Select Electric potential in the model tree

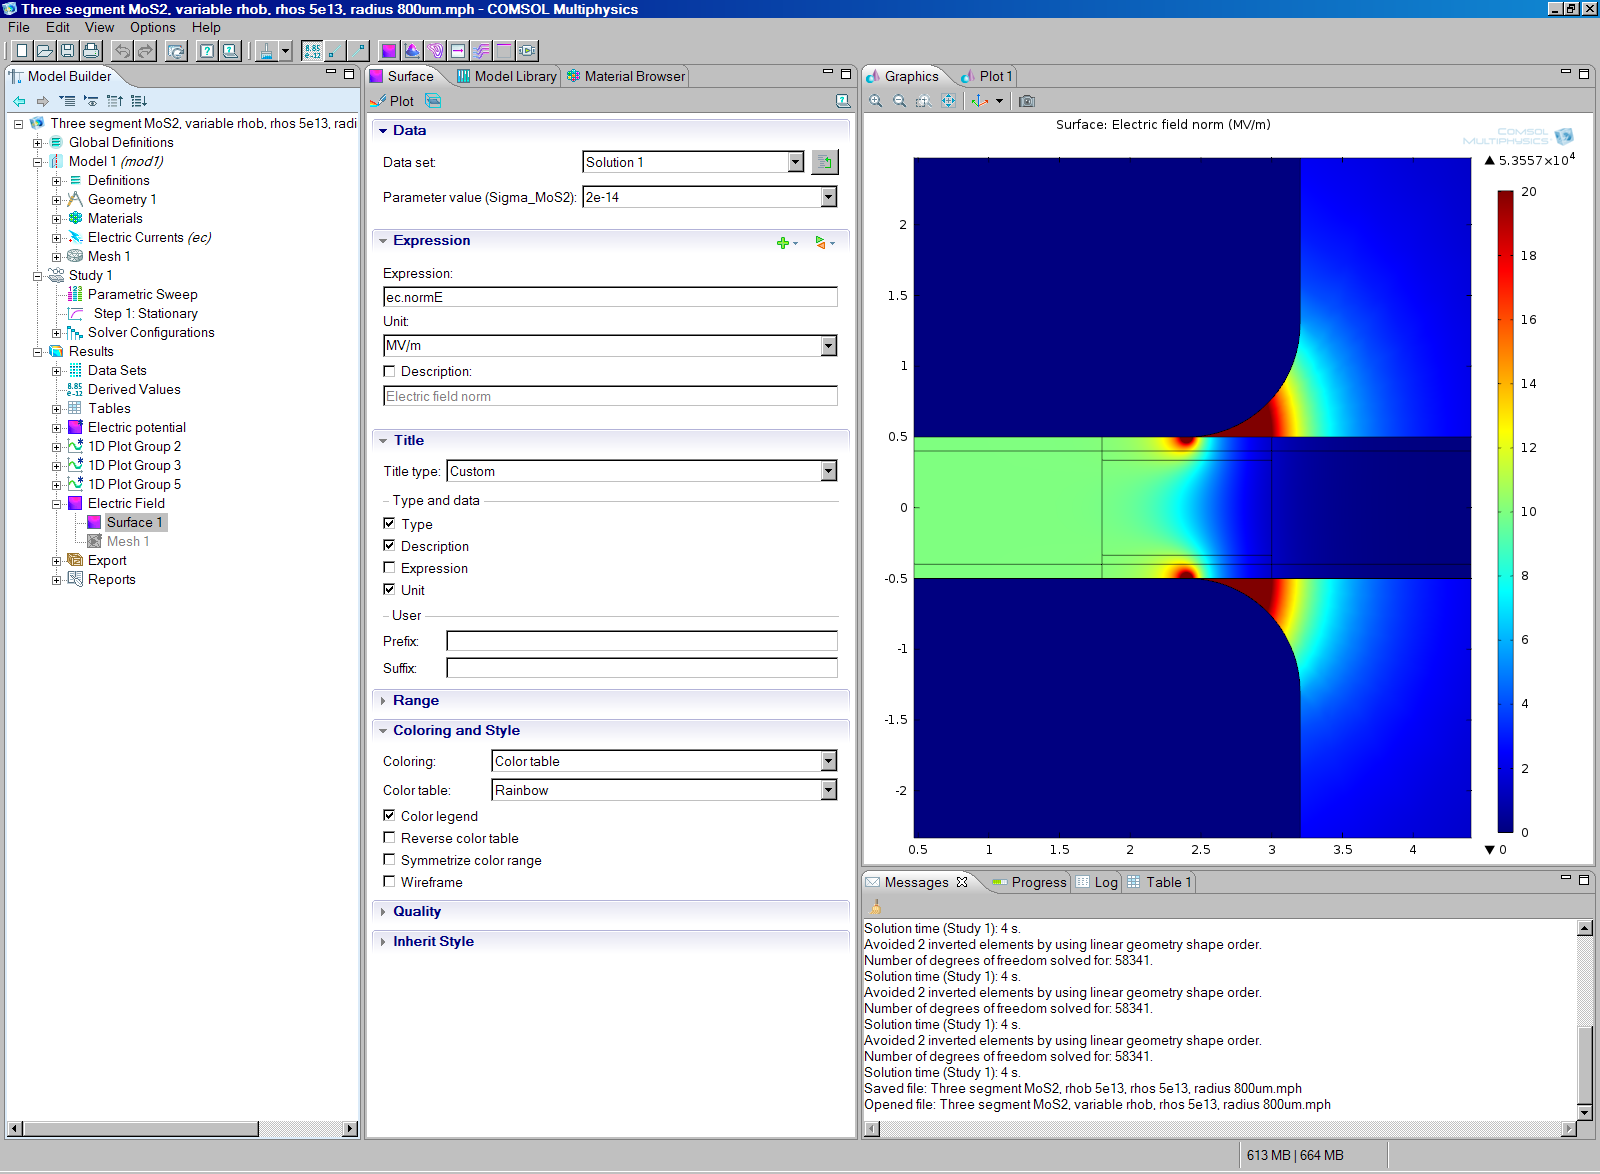point(136,428)
